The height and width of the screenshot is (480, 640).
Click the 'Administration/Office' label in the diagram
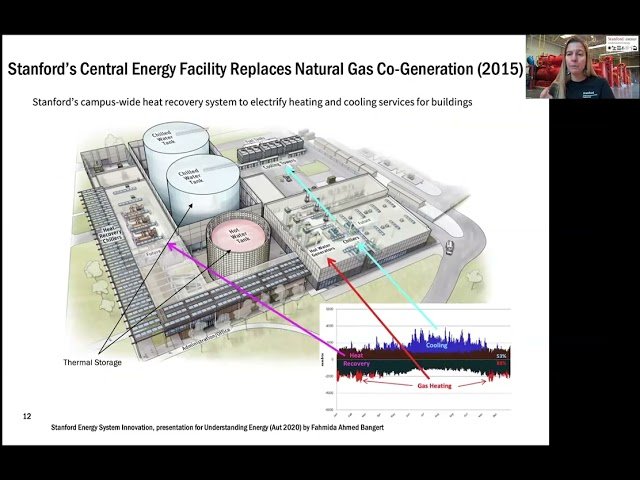(207, 339)
